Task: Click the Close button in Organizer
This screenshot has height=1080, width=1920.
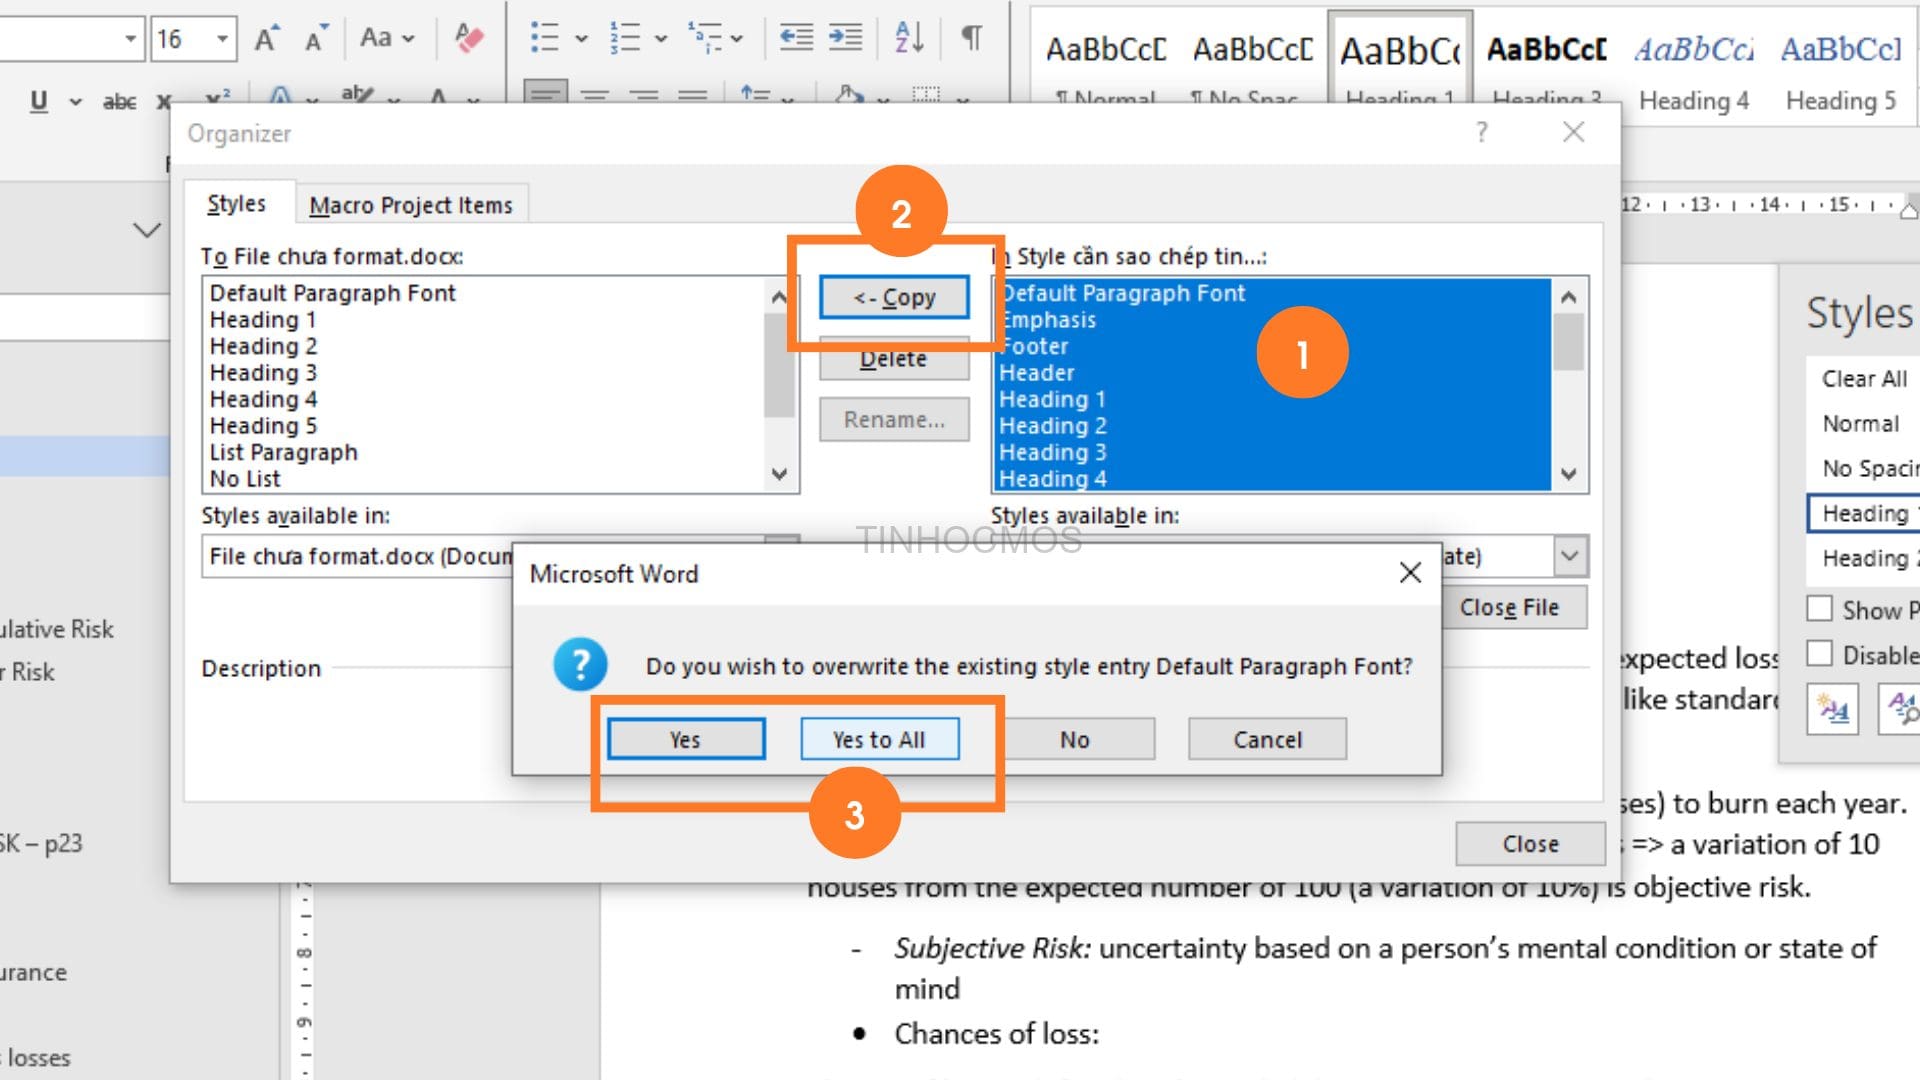Action: pyautogui.click(x=1530, y=843)
